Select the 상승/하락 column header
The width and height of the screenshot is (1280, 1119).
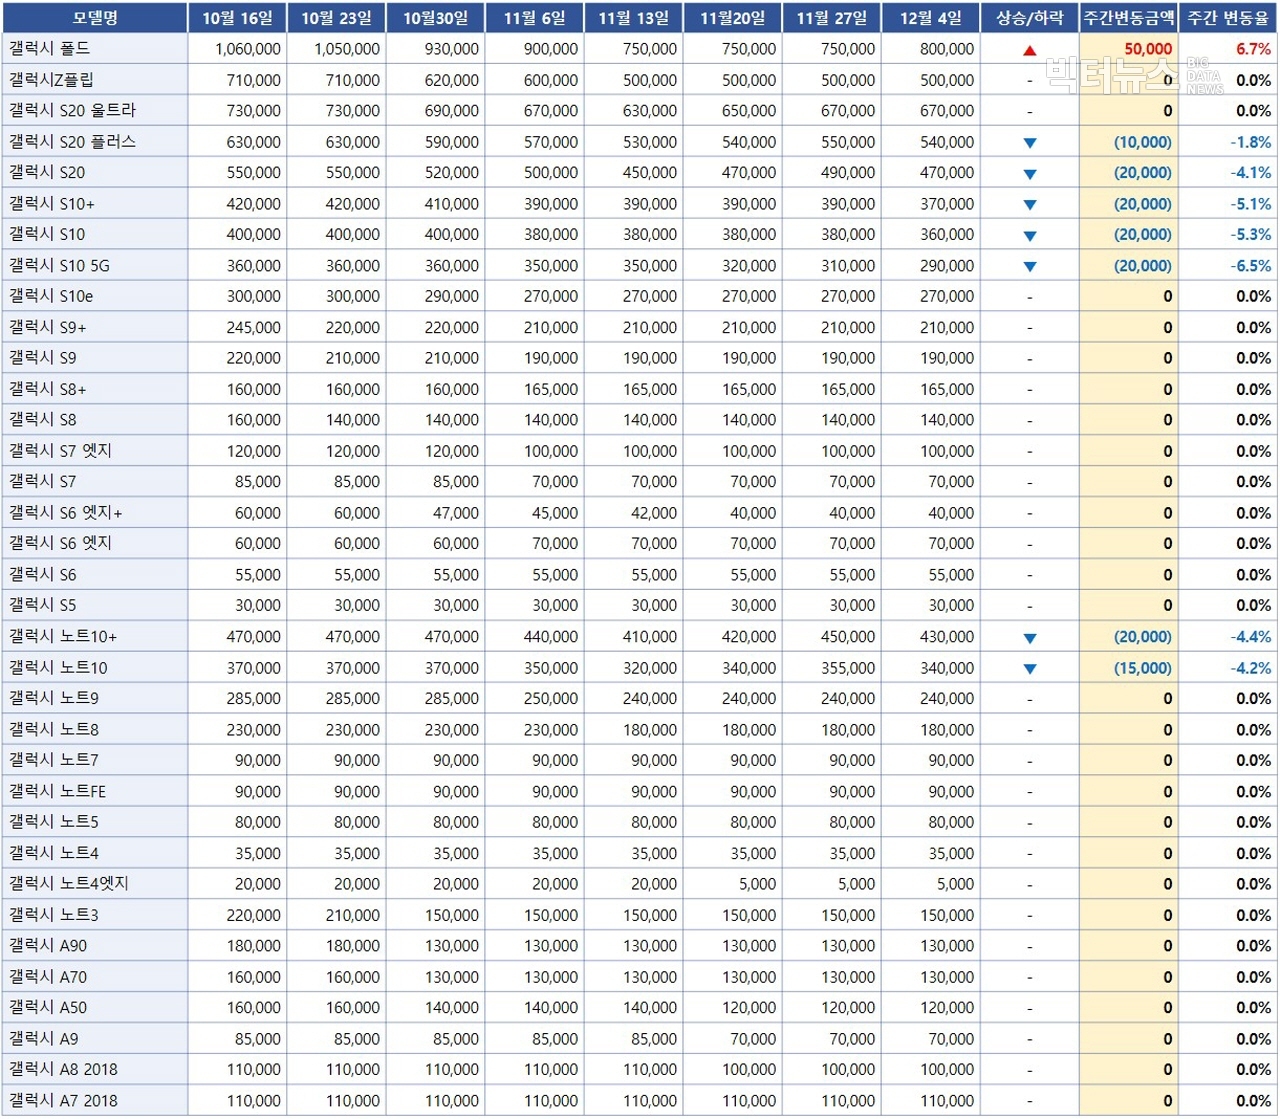[x=1030, y=17]
